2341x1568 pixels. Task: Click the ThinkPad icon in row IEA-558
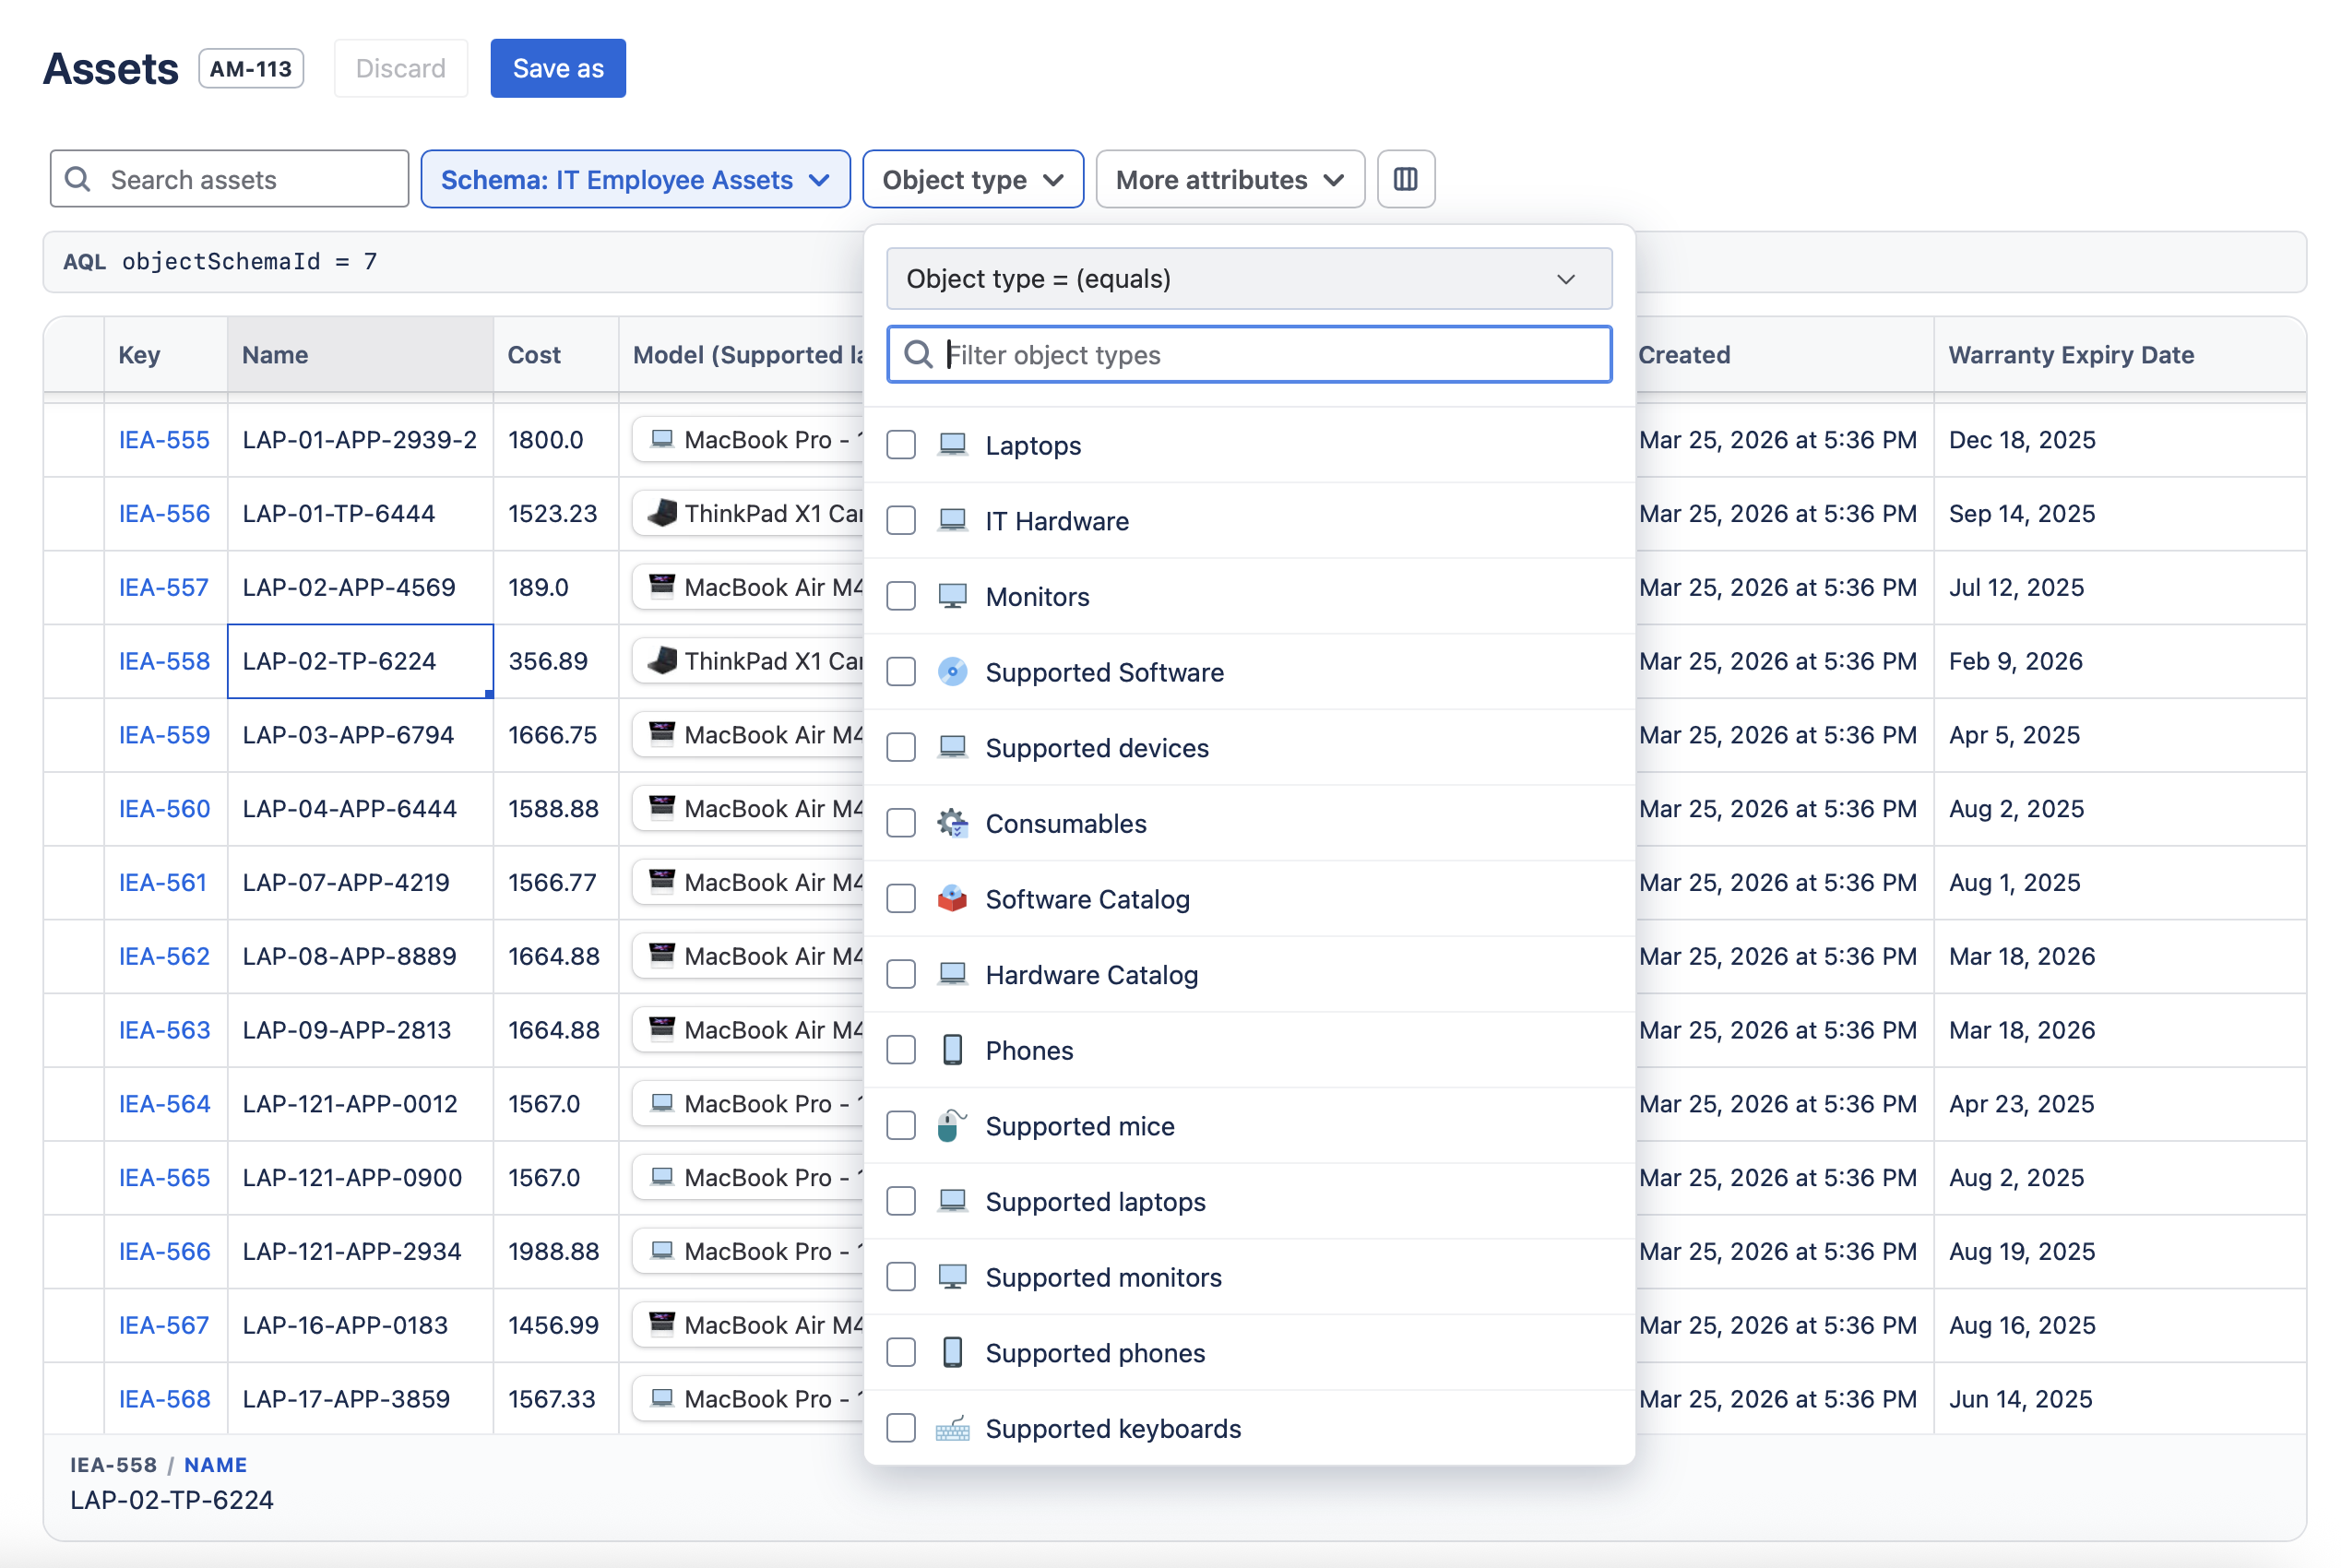point(662,660)
